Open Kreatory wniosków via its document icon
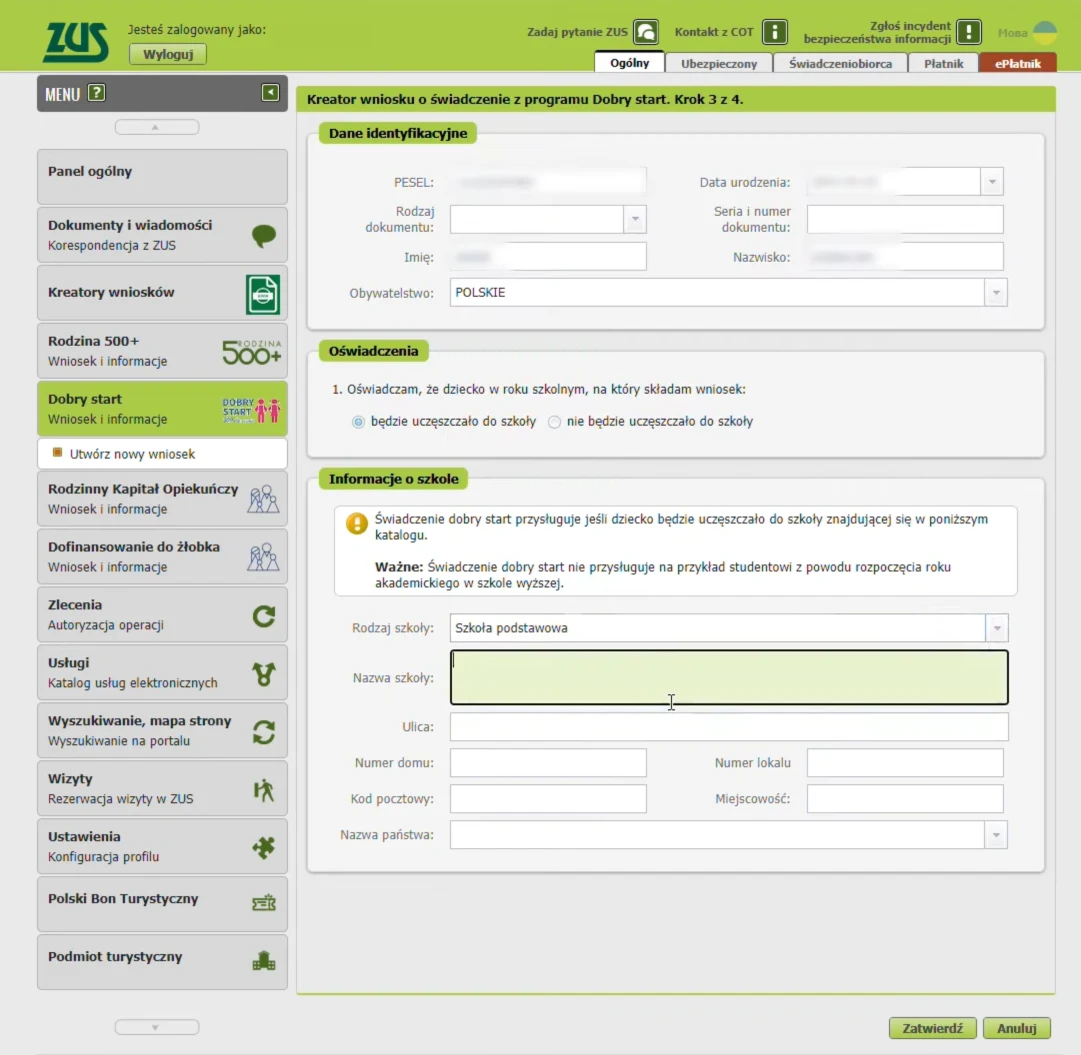The height and width of the screenshot is (1055, 1081). click(x=263, y=293)
